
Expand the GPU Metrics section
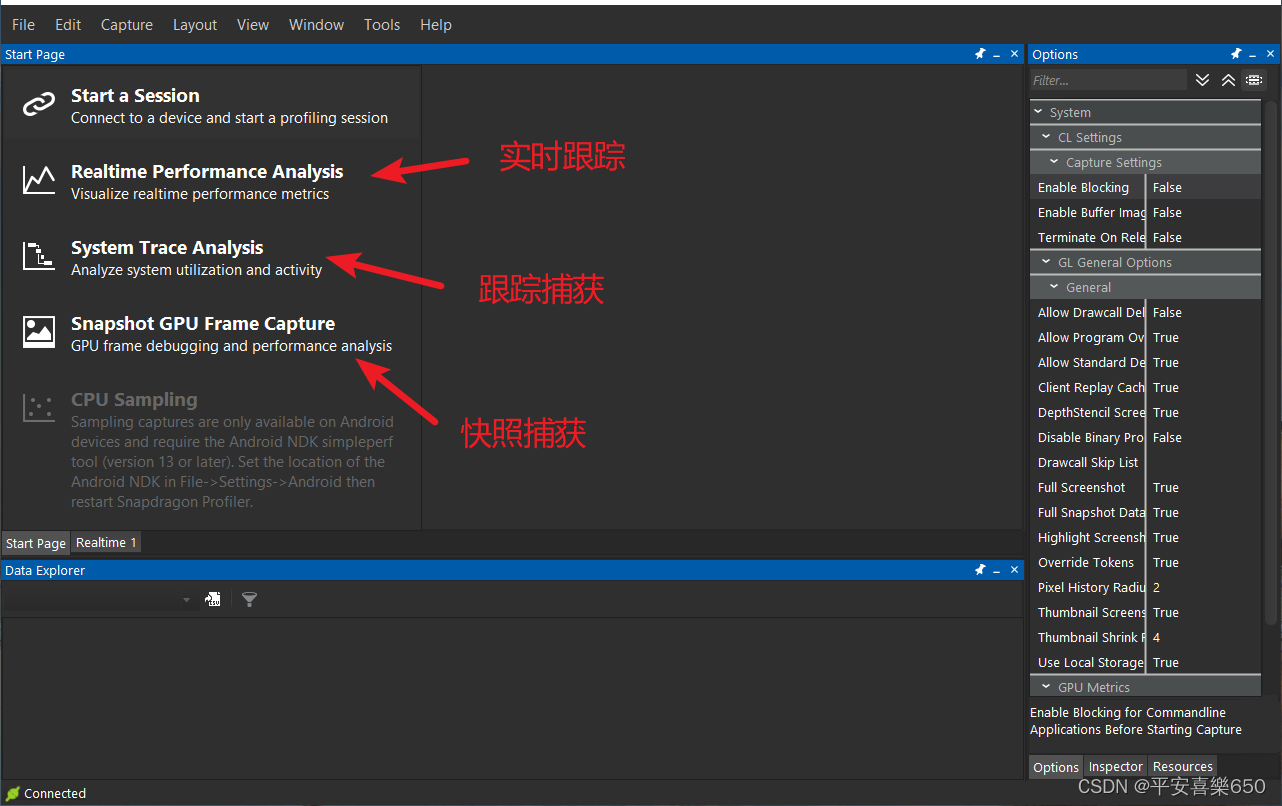1046,685
